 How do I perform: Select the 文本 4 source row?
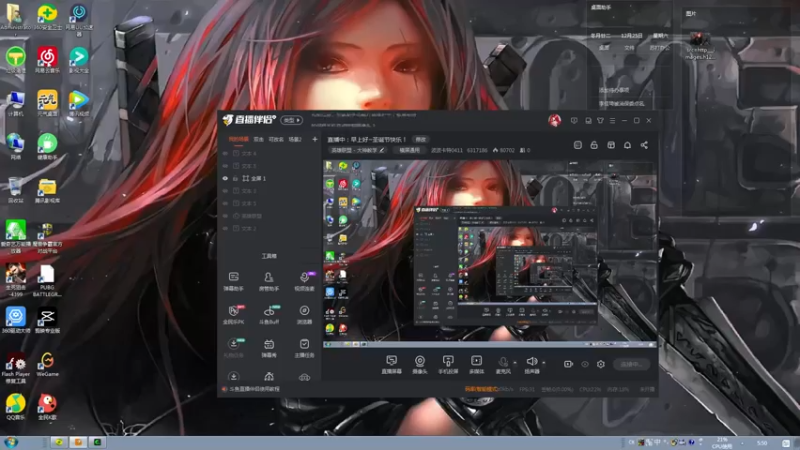point(269,153)
